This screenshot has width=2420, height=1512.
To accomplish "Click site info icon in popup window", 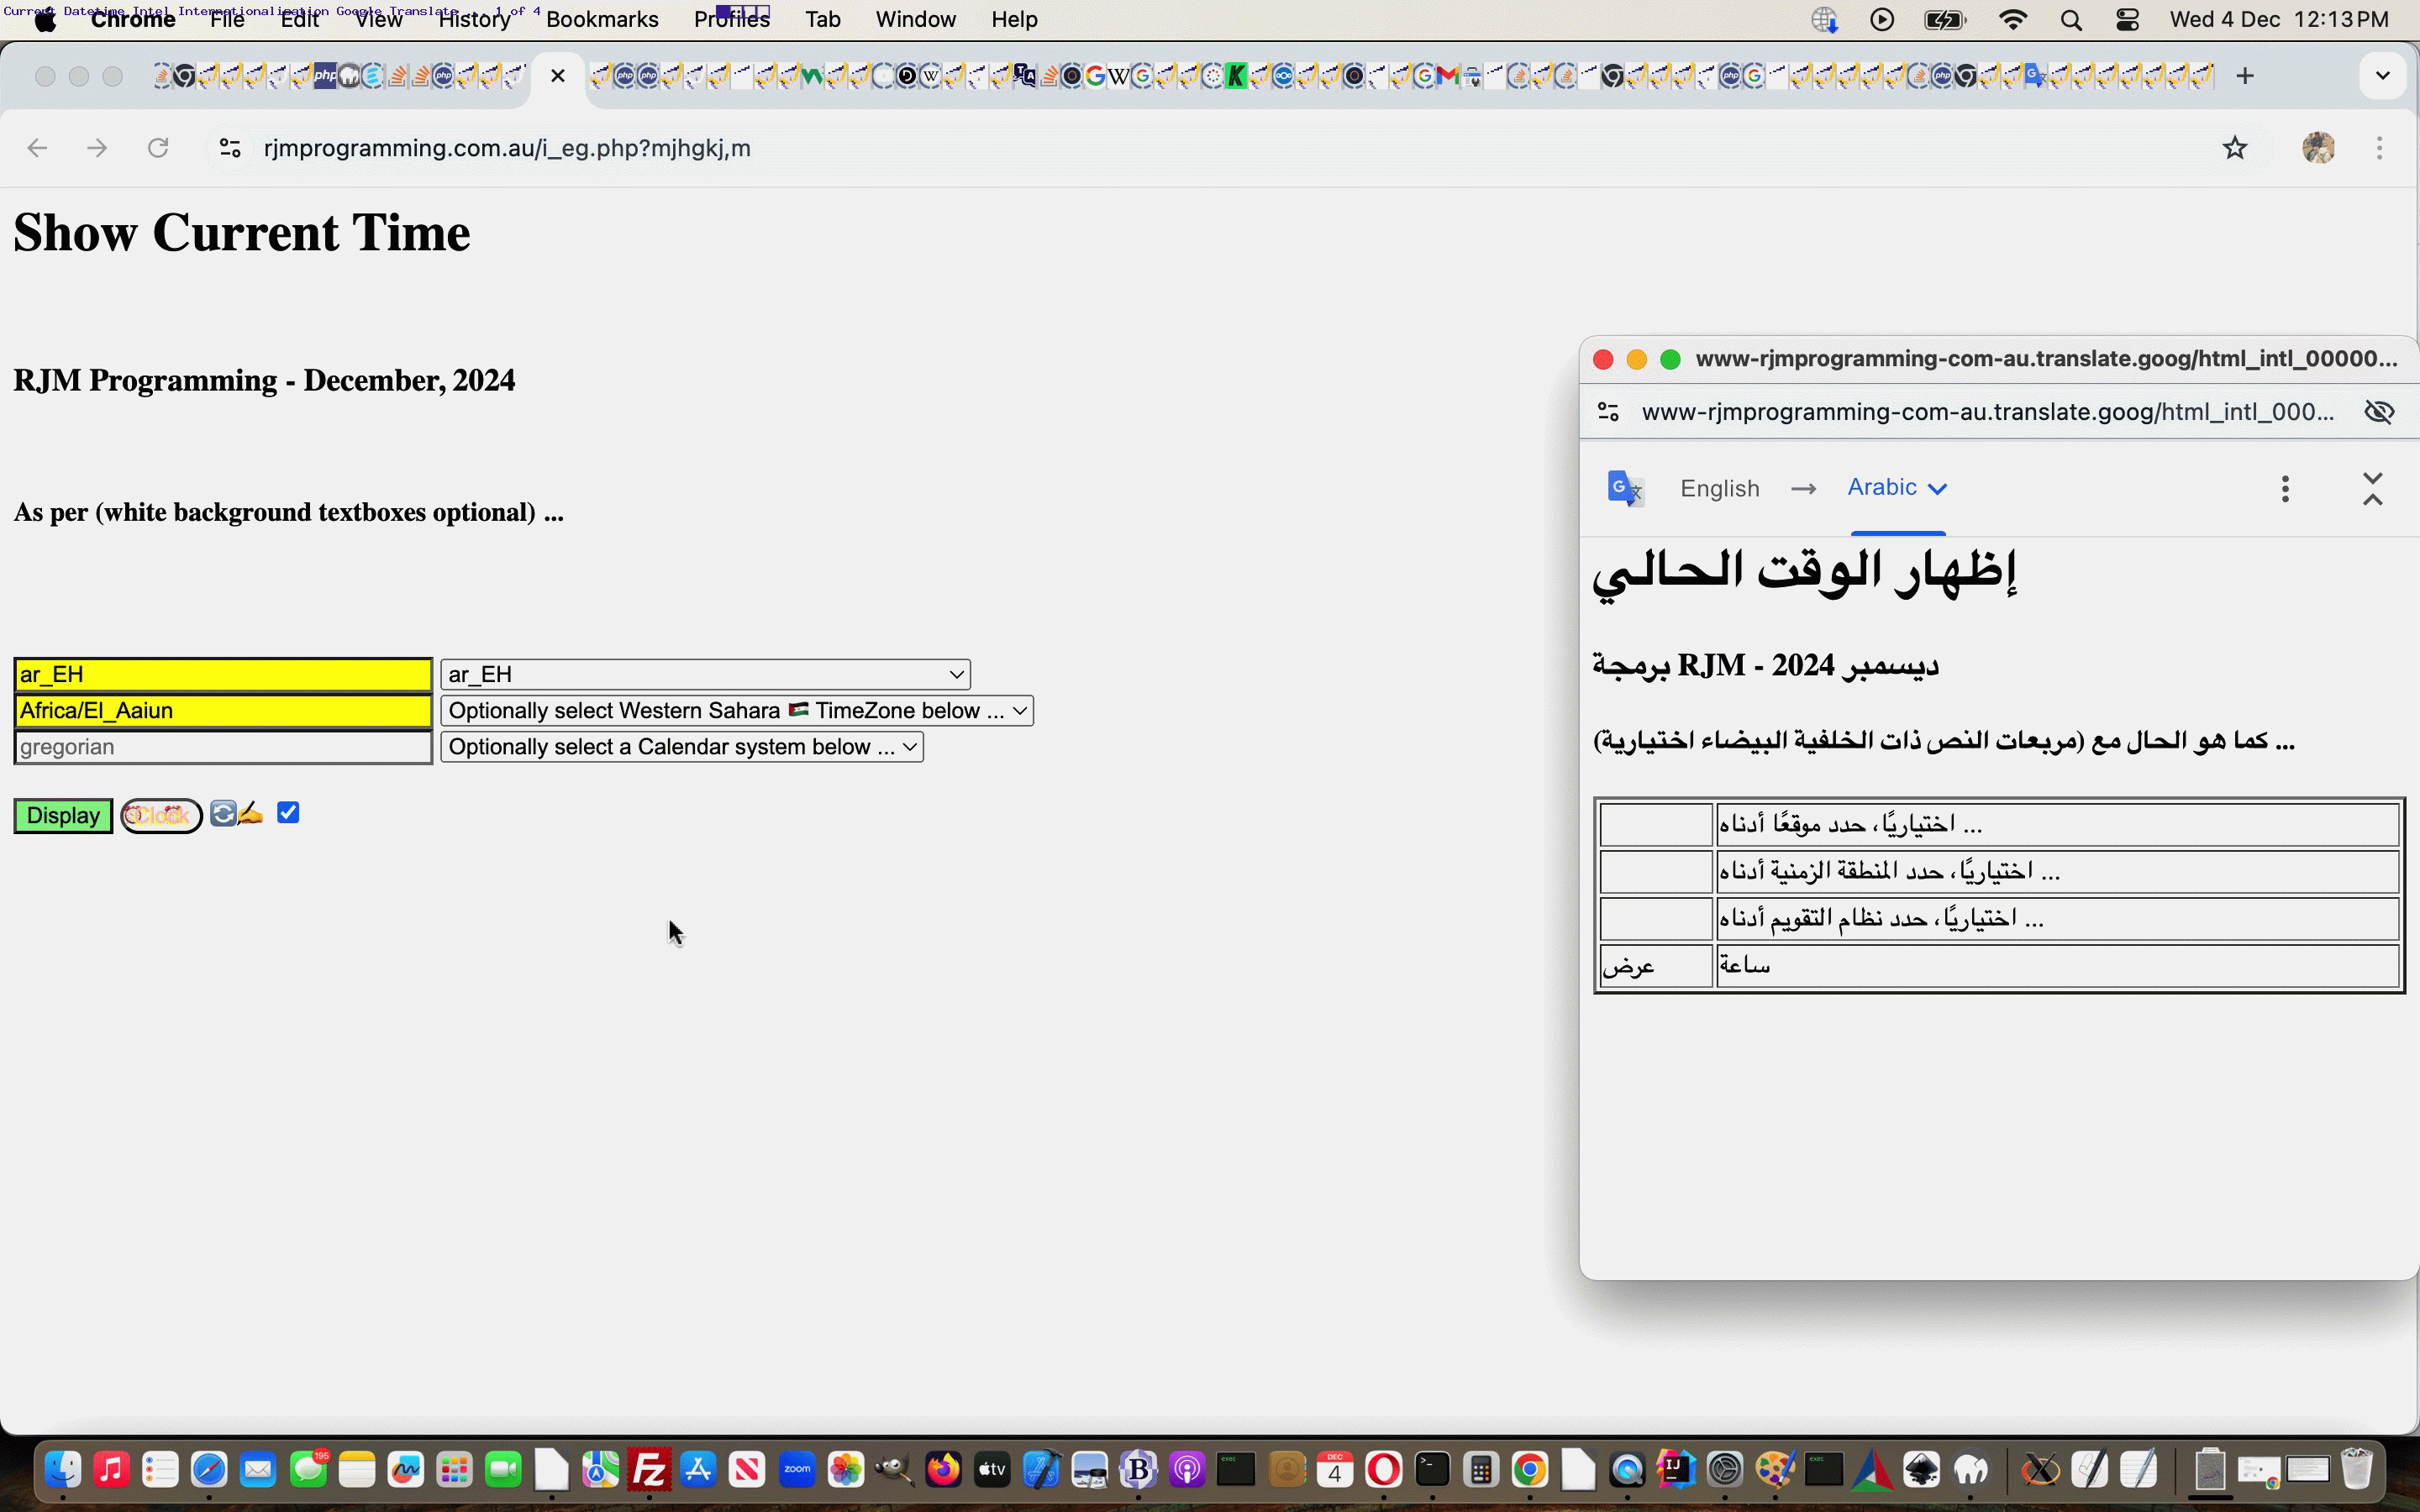I will (x=1608, y=412).
